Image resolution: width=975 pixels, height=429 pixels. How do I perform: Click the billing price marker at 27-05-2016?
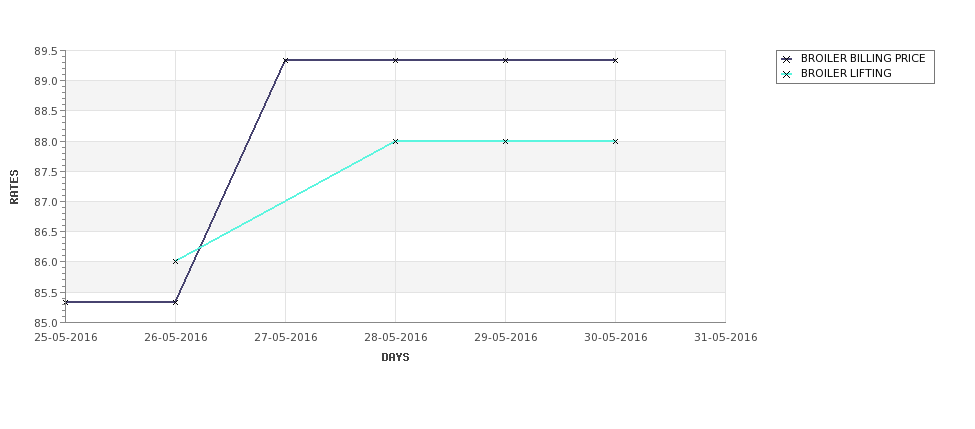[285, 60]
